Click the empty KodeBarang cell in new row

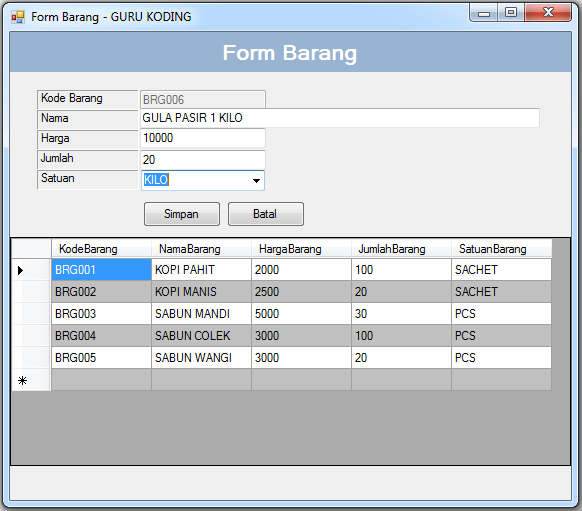(x=101, y=380)
